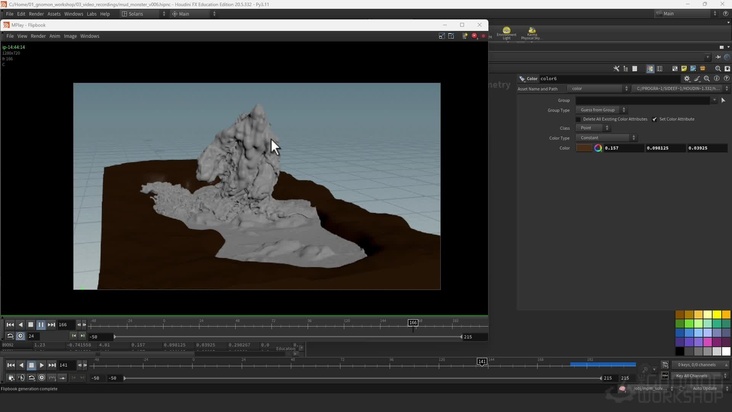Open Main radial menu dropdown in menubar

coord(194,14)
